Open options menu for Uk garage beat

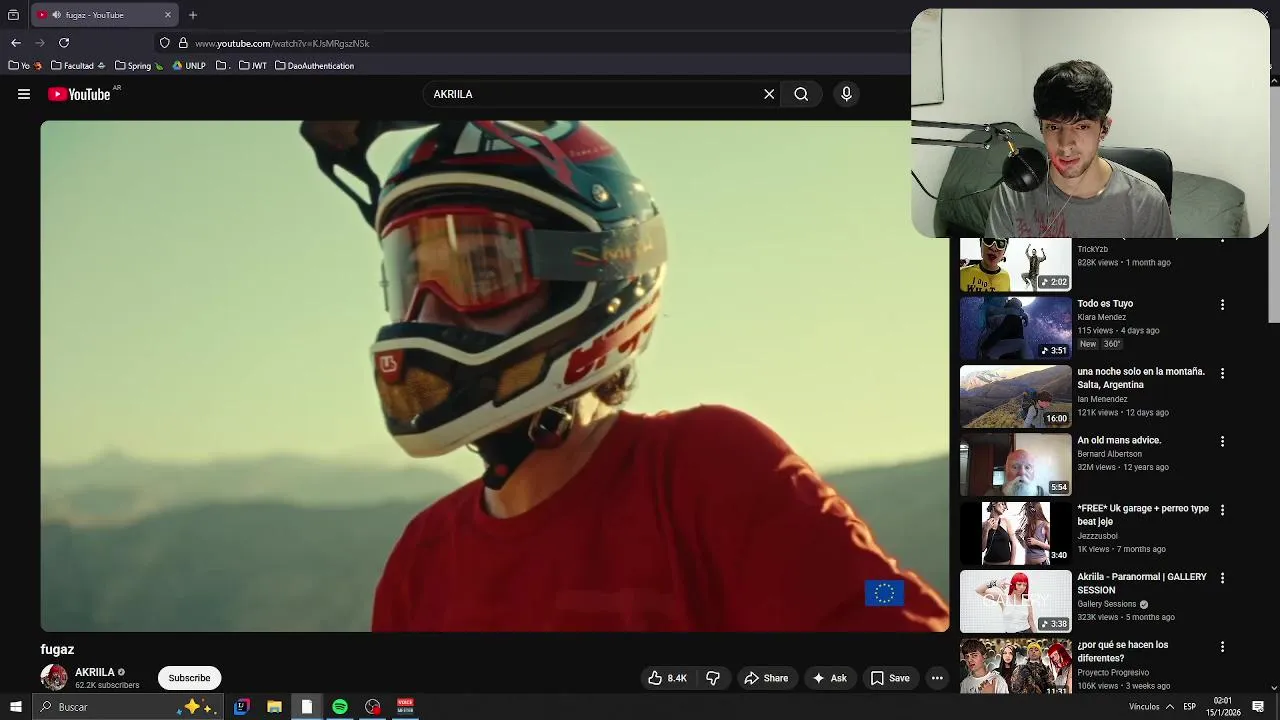point(1222,510)
